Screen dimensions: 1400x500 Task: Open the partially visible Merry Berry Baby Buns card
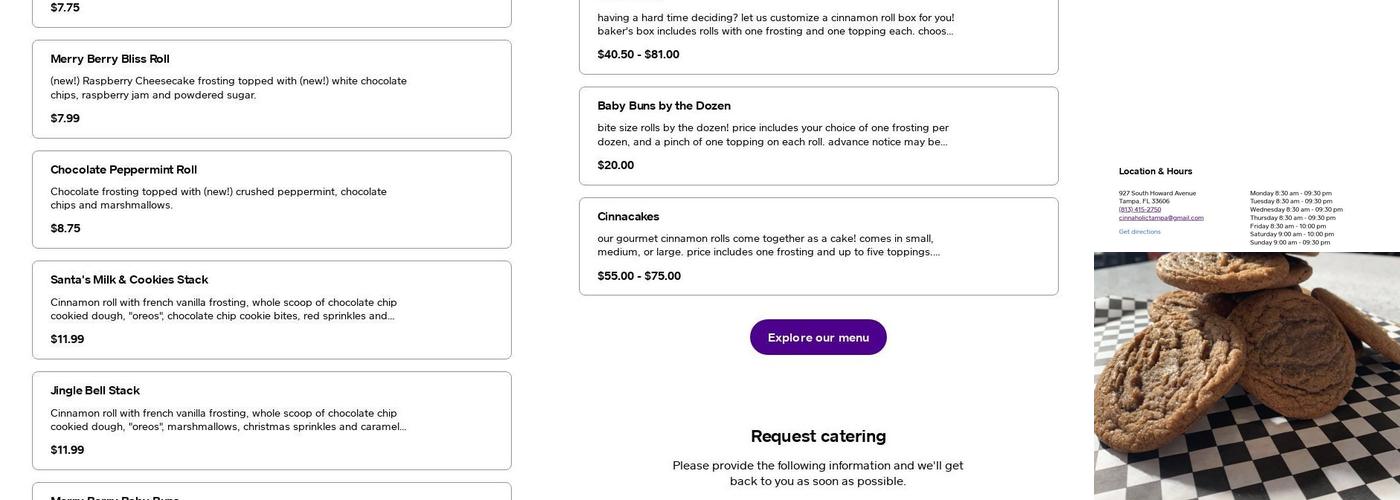(271, 493)
